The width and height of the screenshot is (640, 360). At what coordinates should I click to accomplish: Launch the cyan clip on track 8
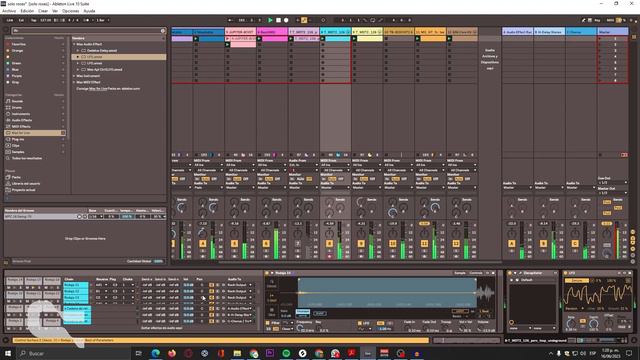322,39
